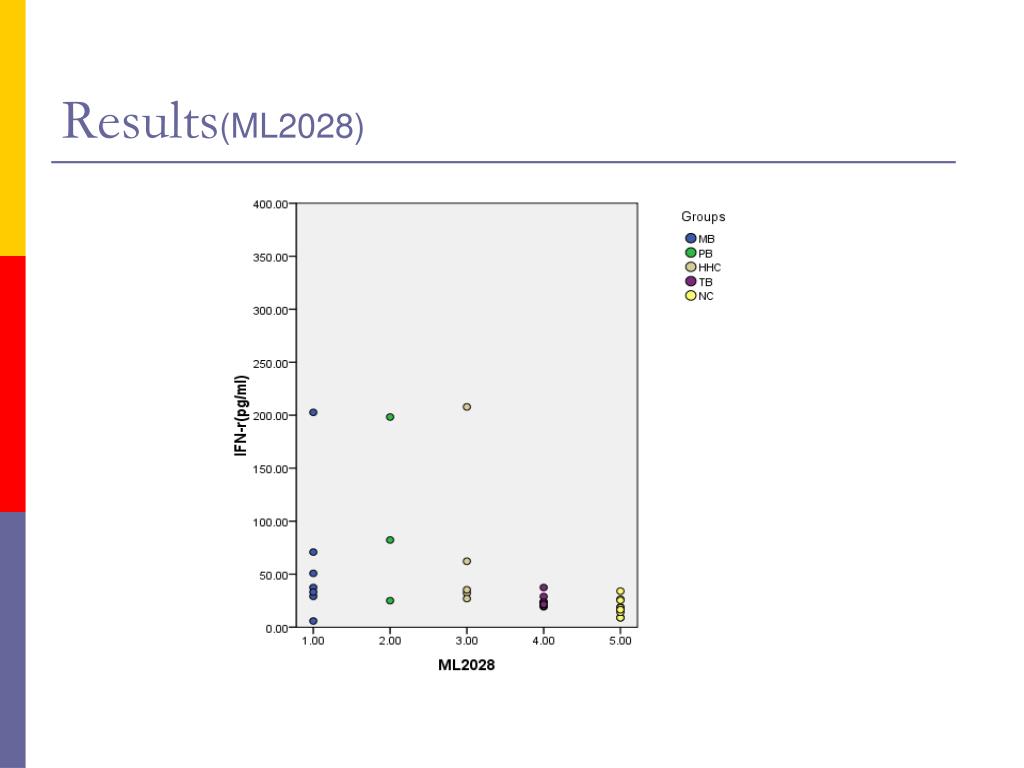Click the '250.00' y-axis label
This screenshot has height=768, width=1024.
pyautogui.click(x=270, y=363)
